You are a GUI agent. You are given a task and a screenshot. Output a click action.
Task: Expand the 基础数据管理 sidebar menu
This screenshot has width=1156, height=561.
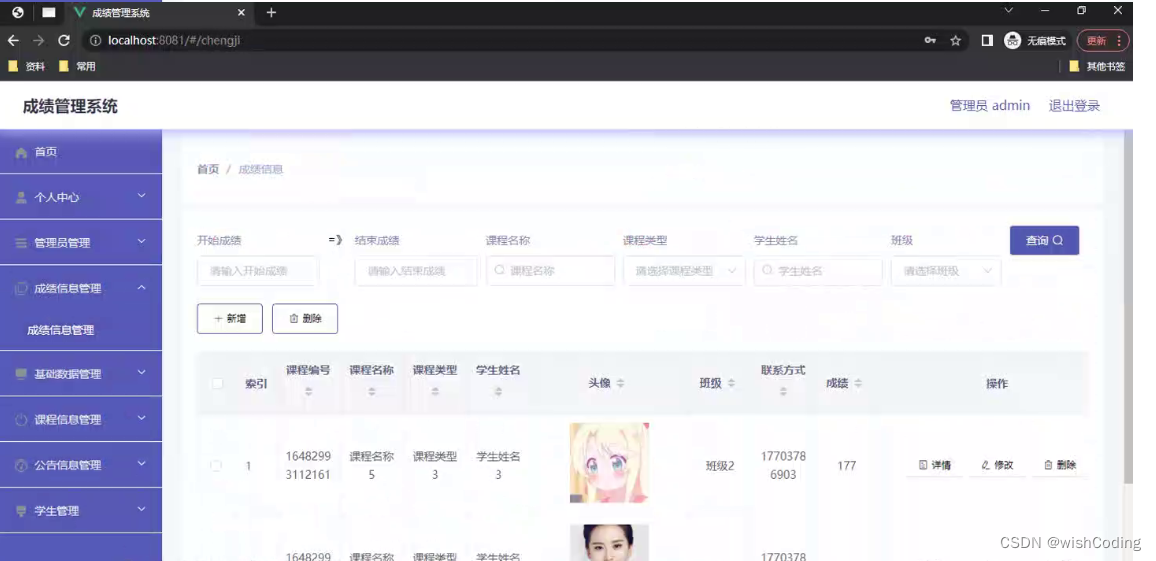click(x=81, y=374)
